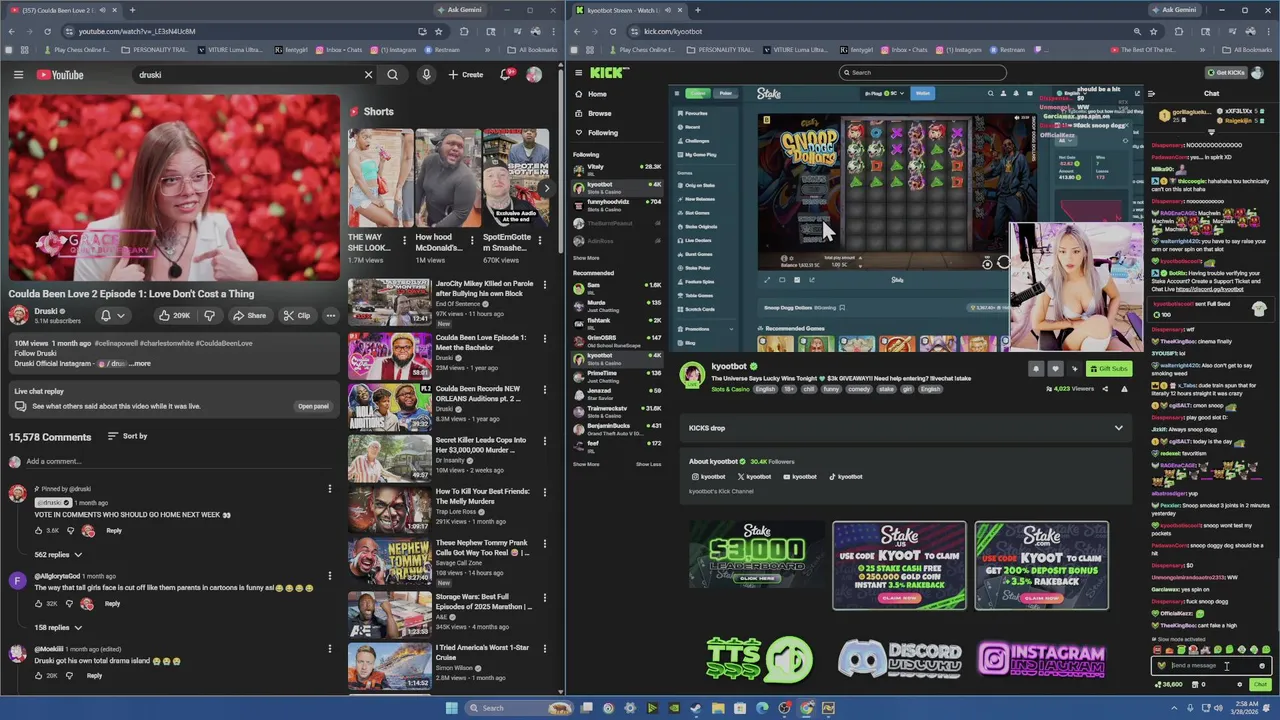Report the kyootbot stream with warning icon
The width and height of the screenshot is (1280, 720).
1124,389
